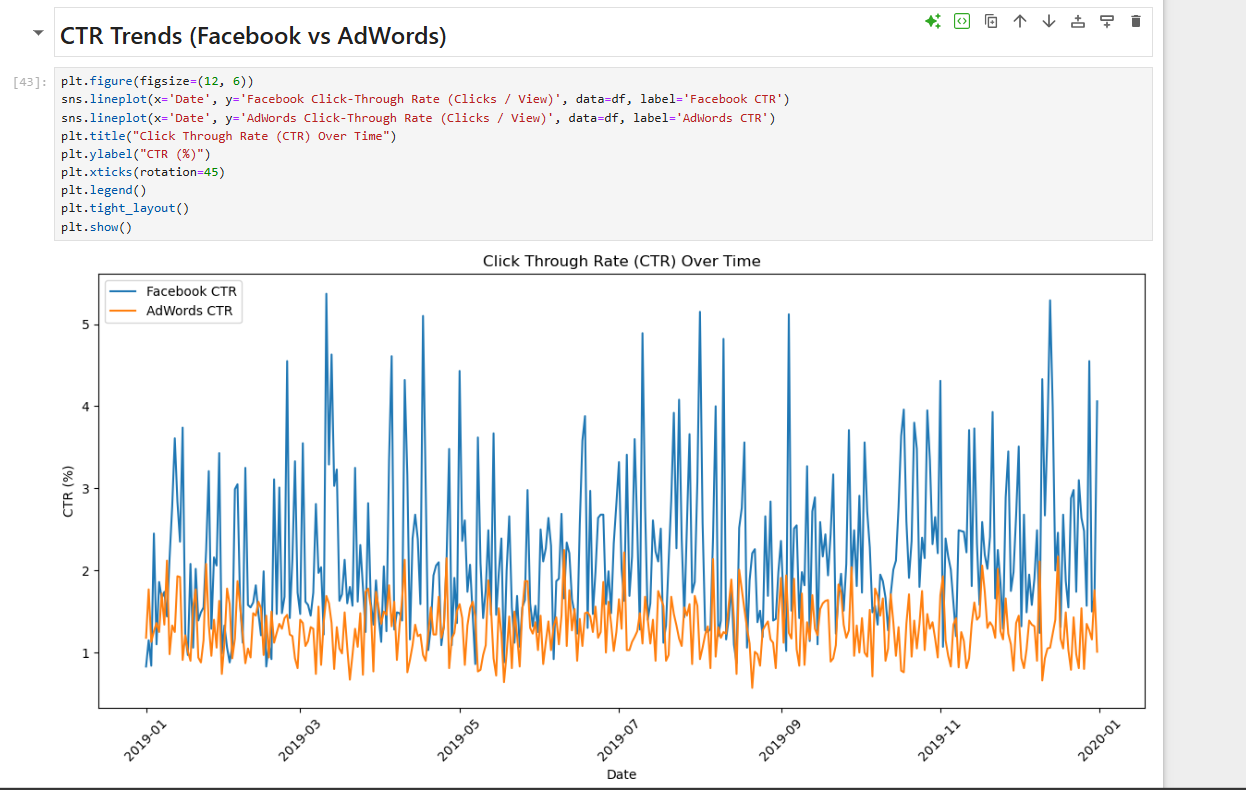1246x790 pixels.
Task: Click the green AI assistant sparkle icon
Action: (932, 21)
